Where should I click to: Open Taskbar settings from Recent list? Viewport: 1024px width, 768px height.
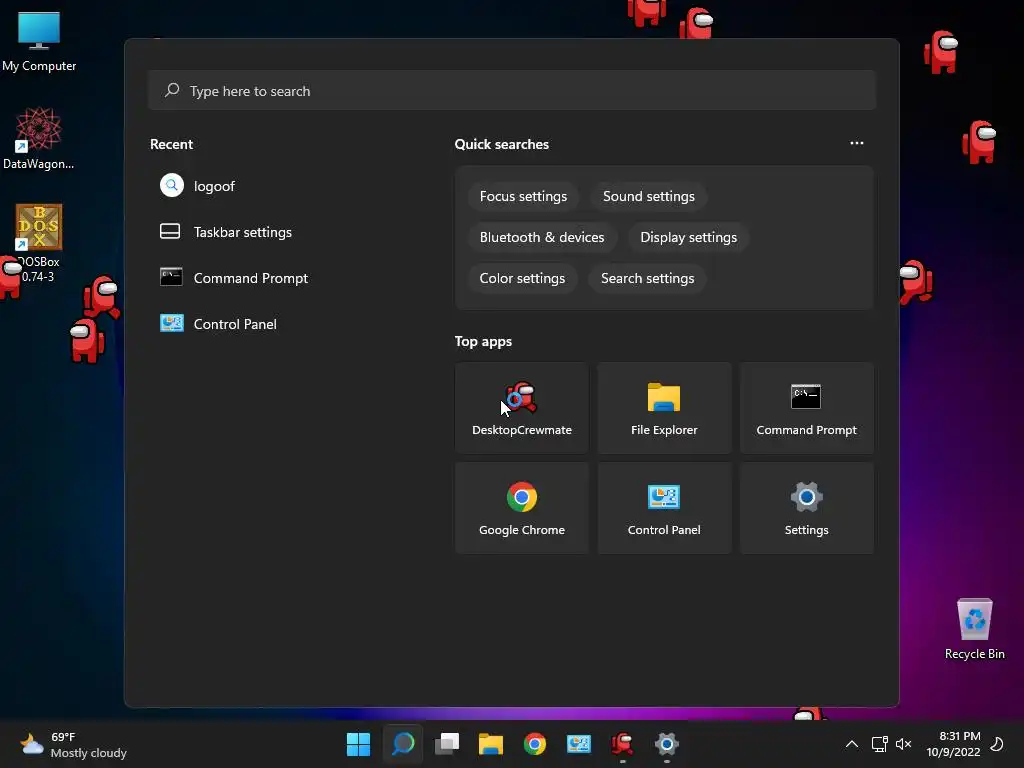pos(242,232)
